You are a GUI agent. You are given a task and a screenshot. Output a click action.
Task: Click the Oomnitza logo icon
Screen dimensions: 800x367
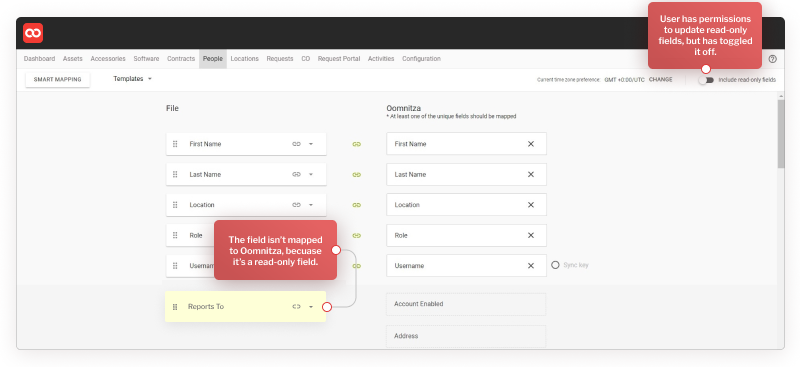pos(33,33)
